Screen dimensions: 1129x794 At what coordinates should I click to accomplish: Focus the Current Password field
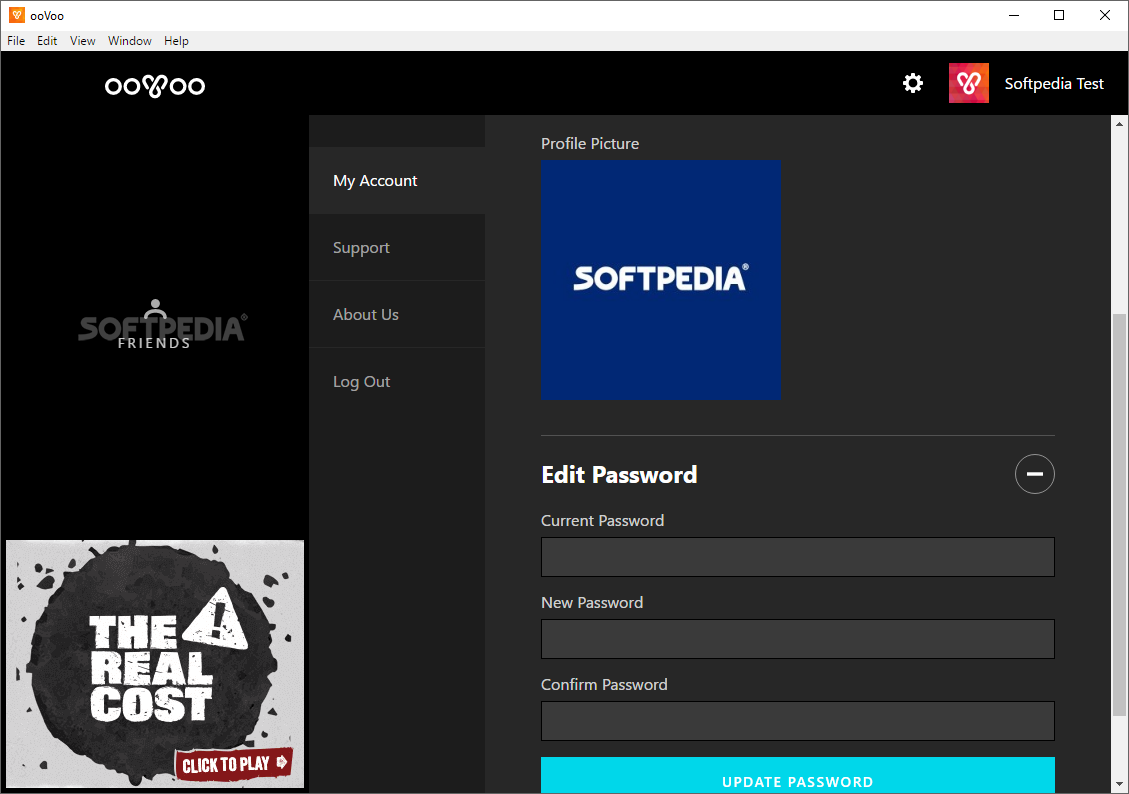click(798, 557)
